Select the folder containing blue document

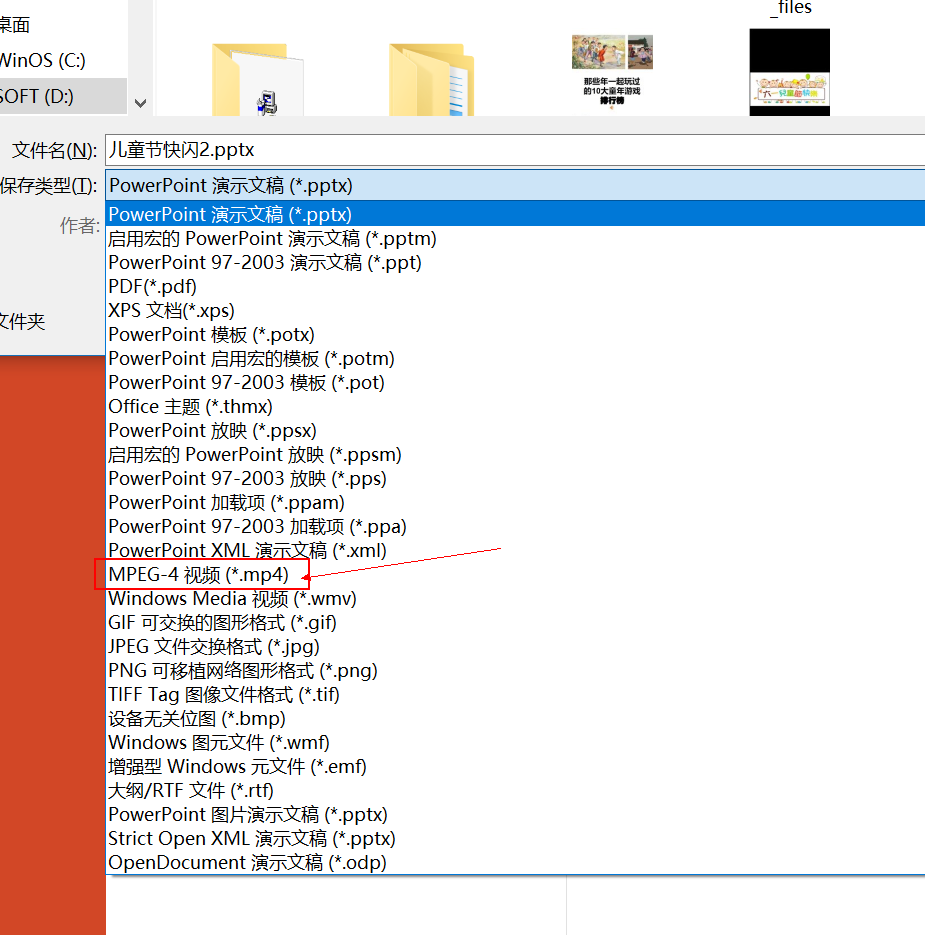click(432, 79)
